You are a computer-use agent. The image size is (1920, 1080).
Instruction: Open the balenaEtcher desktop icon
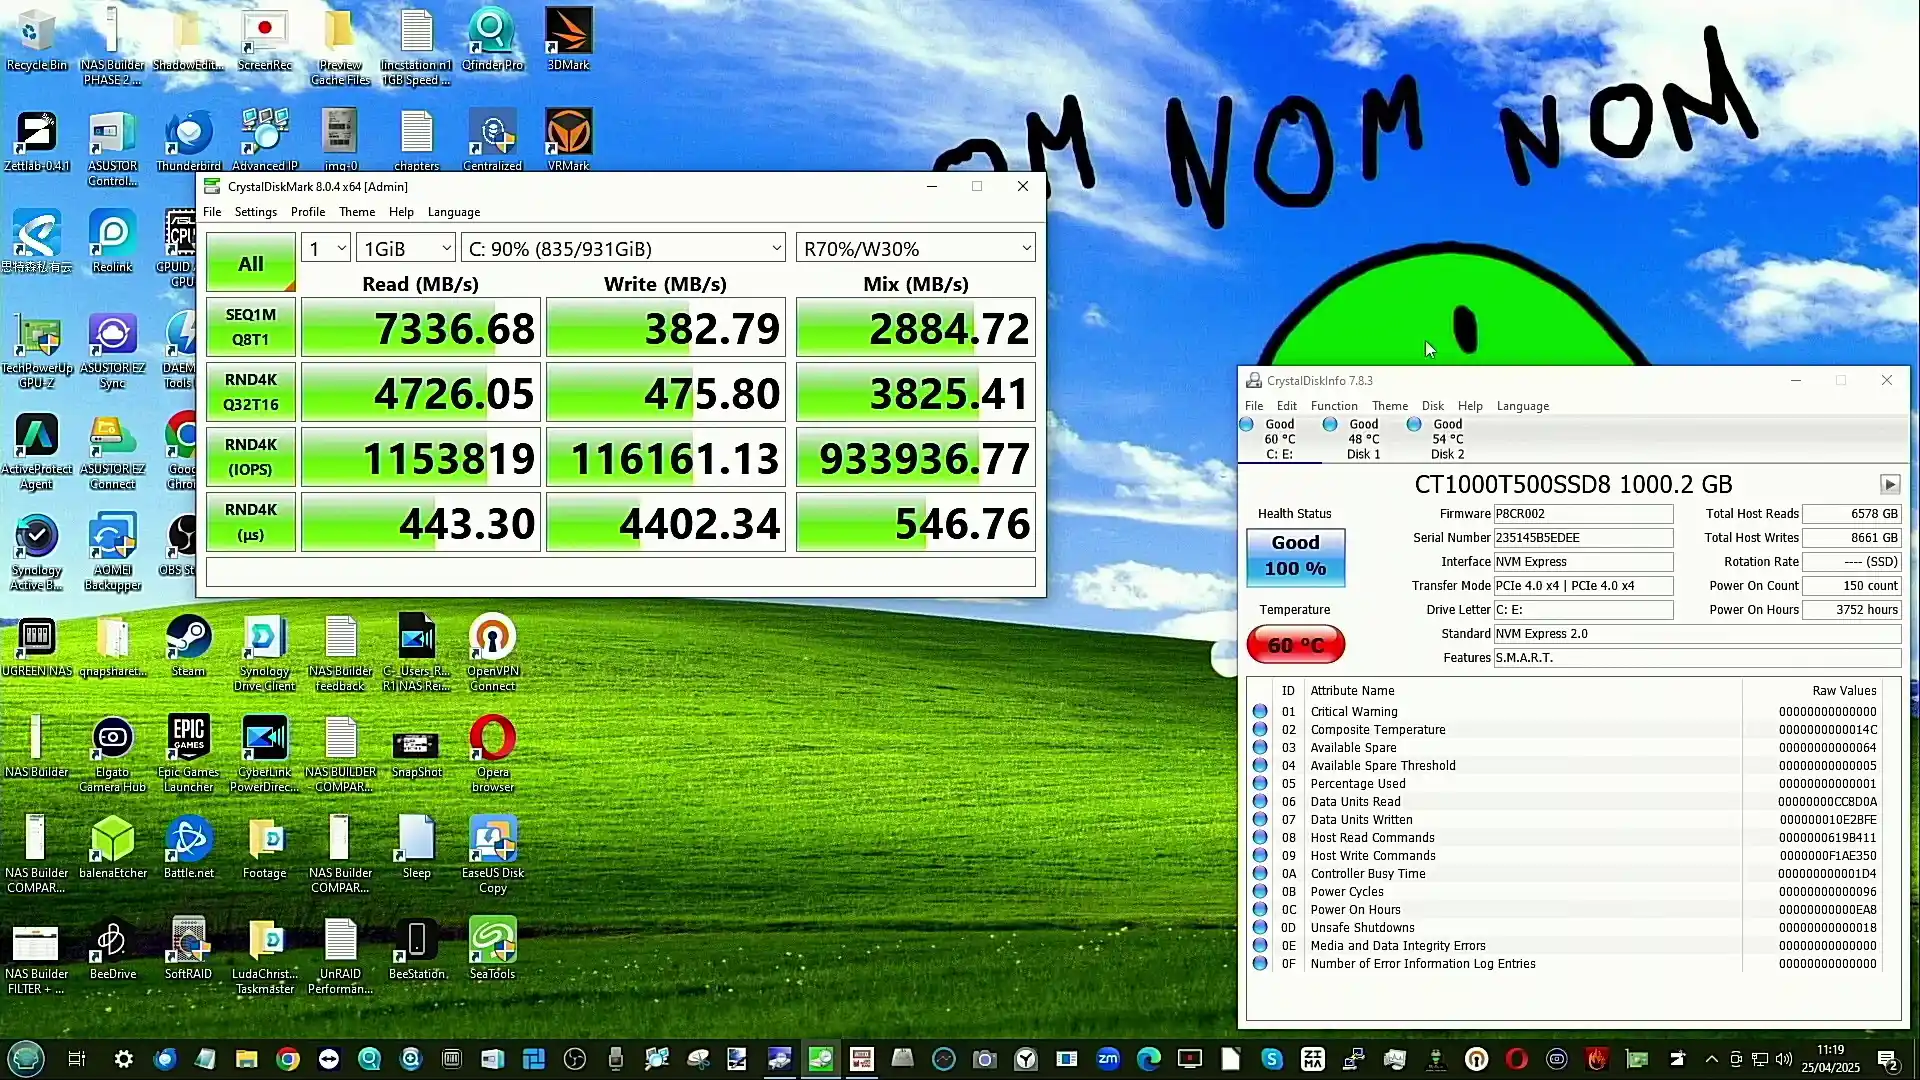pyautogui.click(x=113, y=849)
